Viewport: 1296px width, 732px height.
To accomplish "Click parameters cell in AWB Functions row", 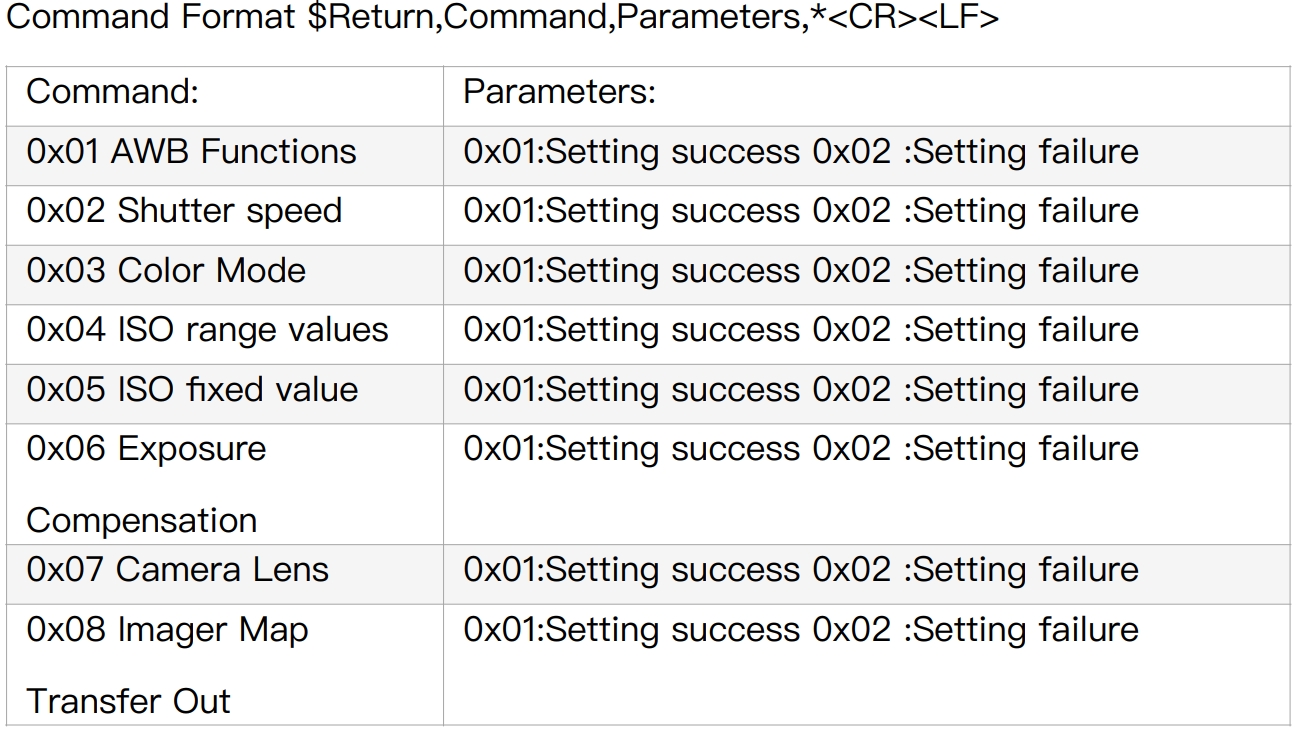I will [800, 152].
